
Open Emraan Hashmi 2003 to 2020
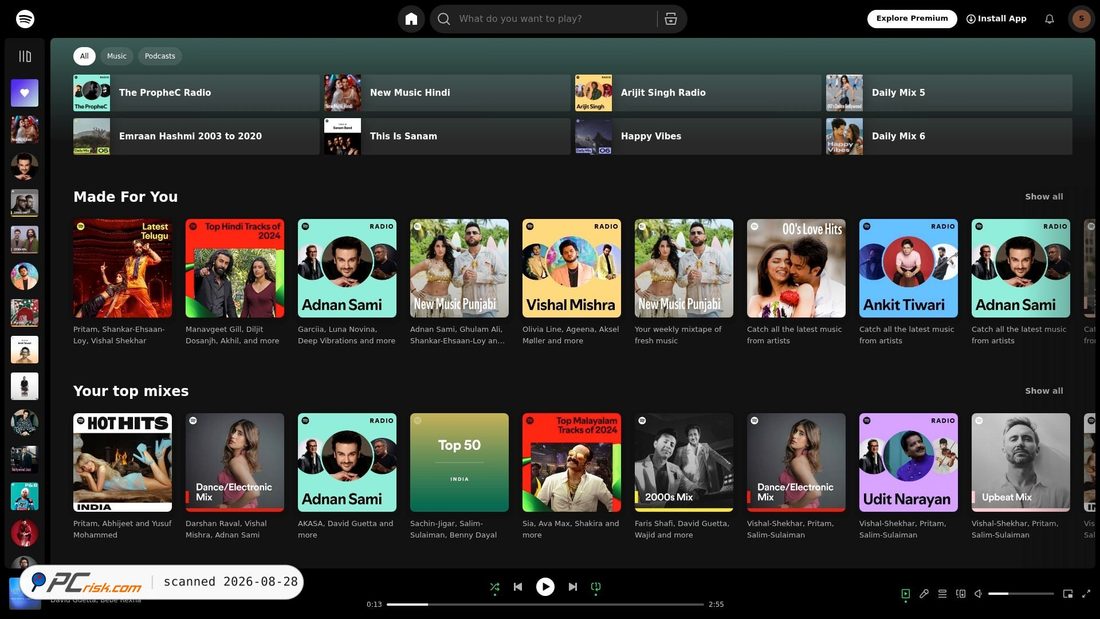[196, 136]
